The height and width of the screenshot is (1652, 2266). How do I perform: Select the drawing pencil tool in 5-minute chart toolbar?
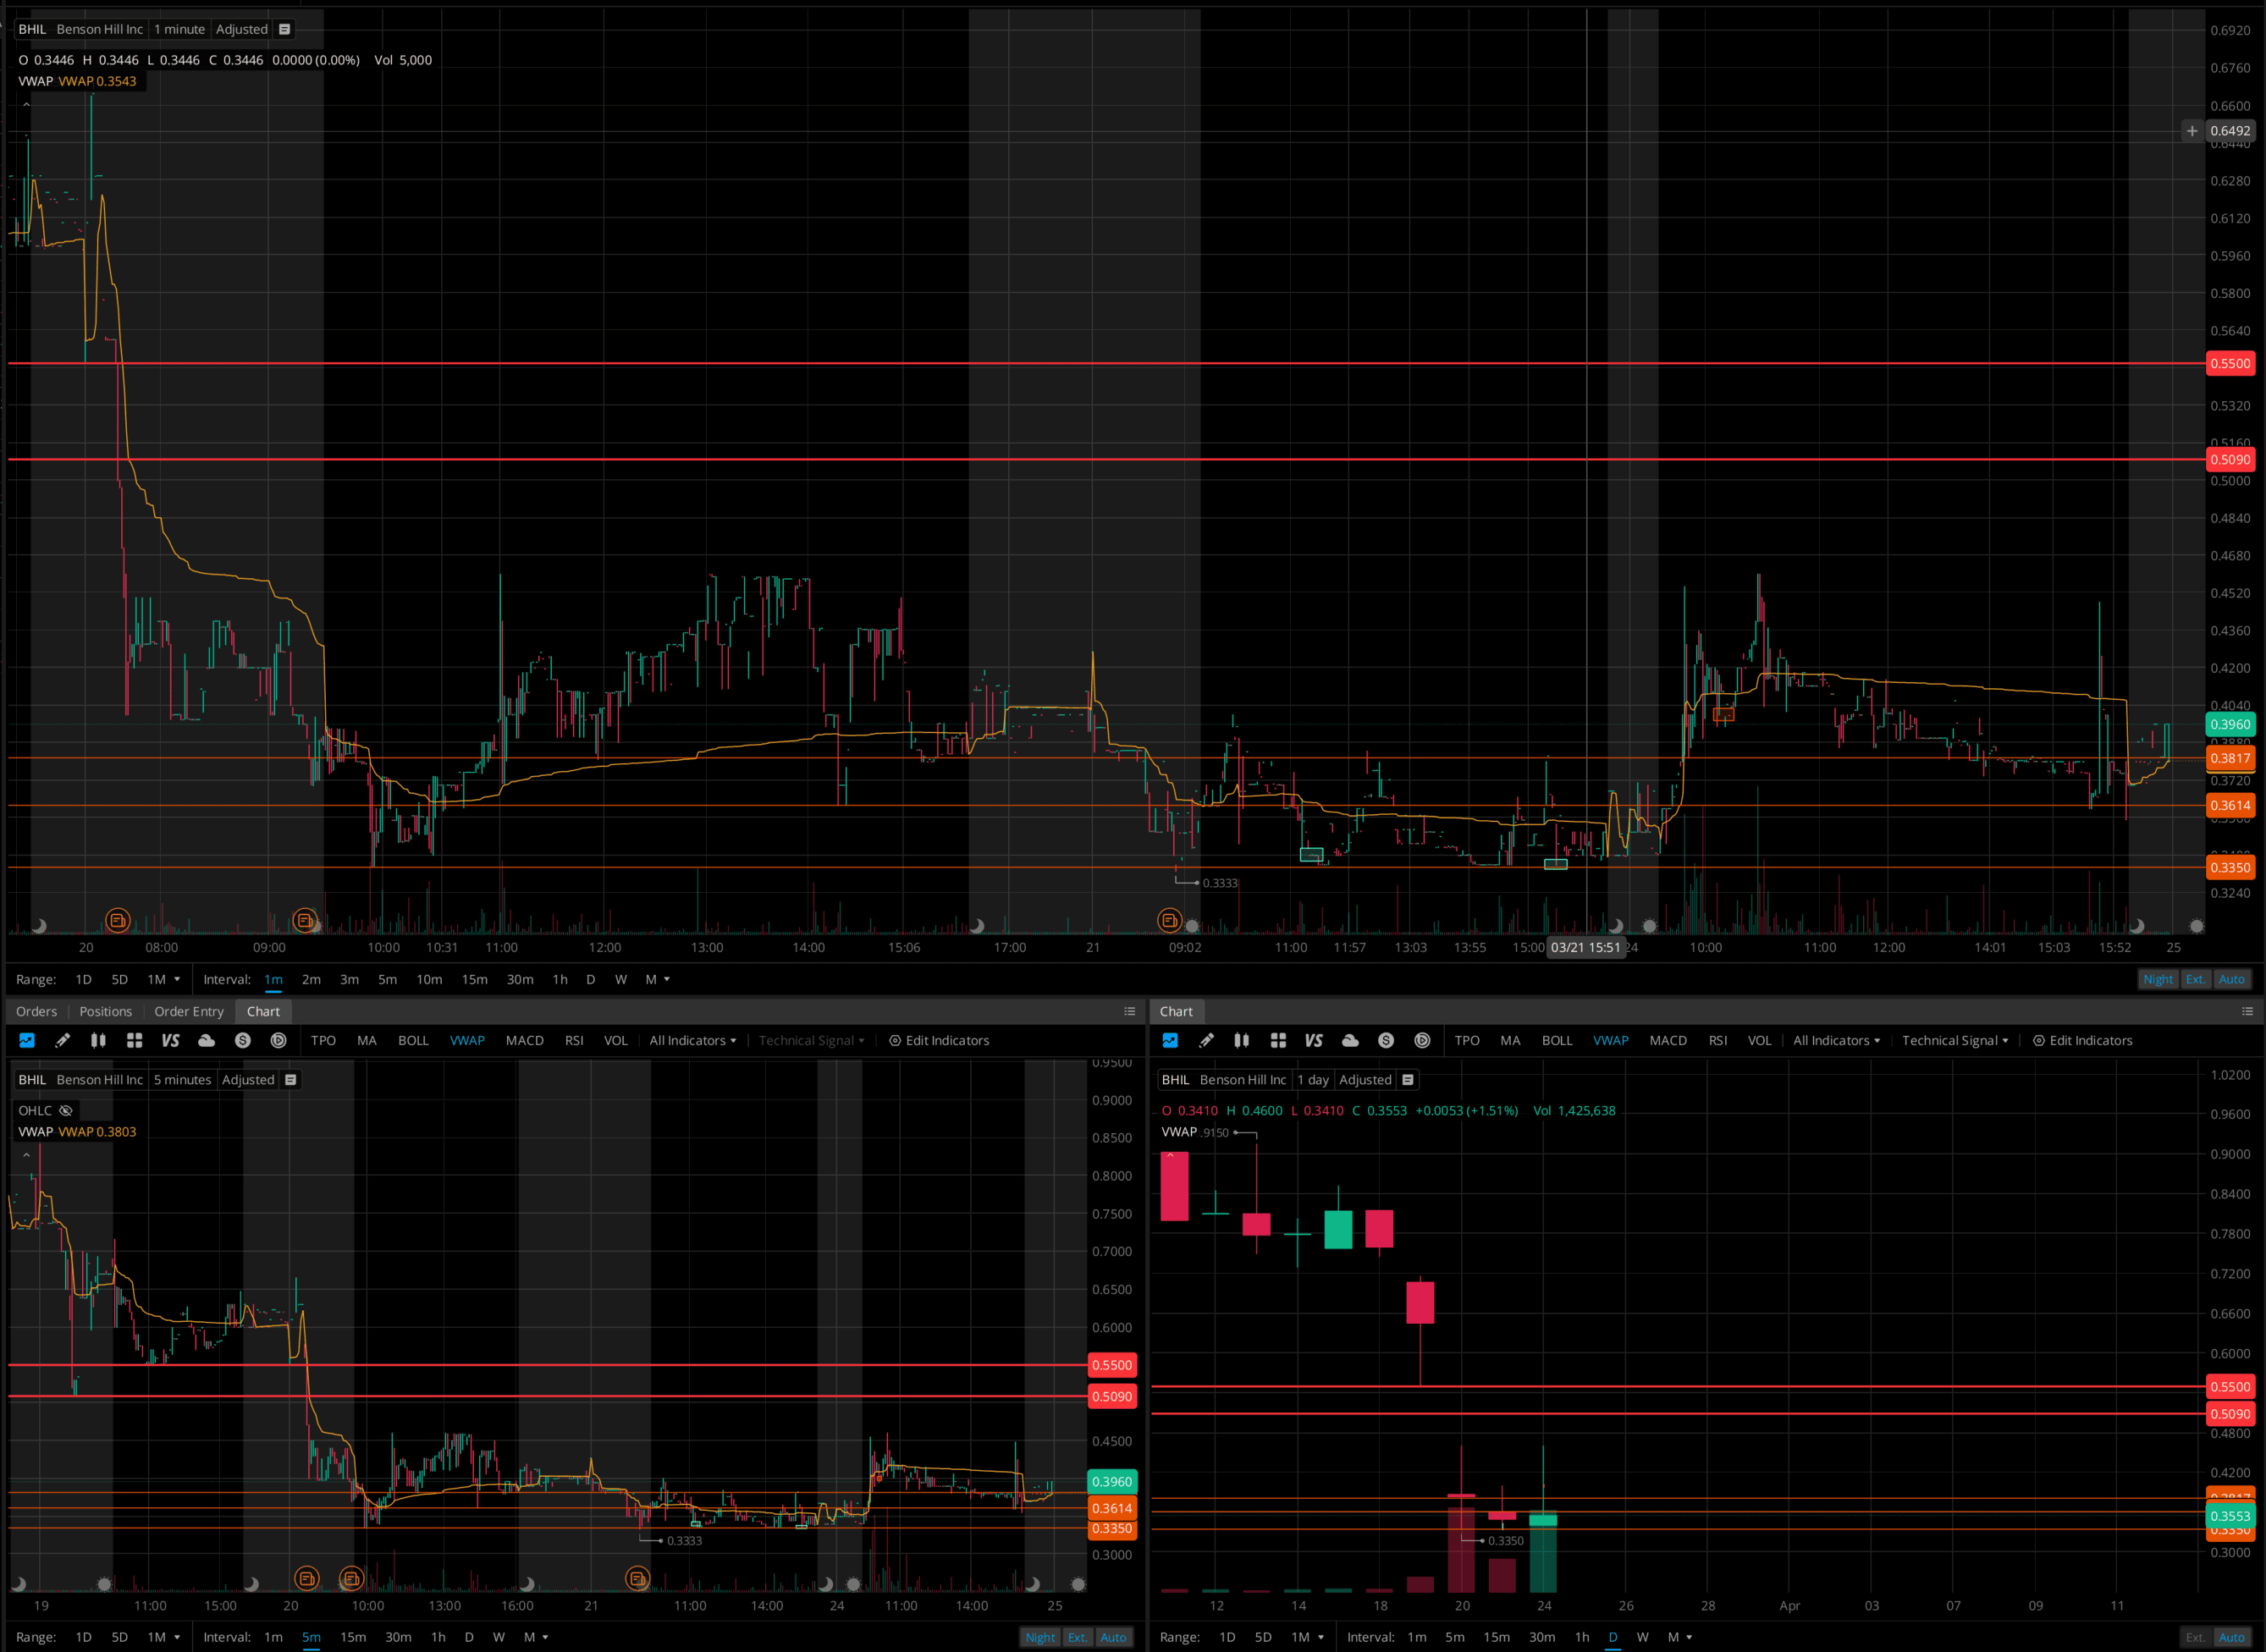click(x=62, y=1040)
